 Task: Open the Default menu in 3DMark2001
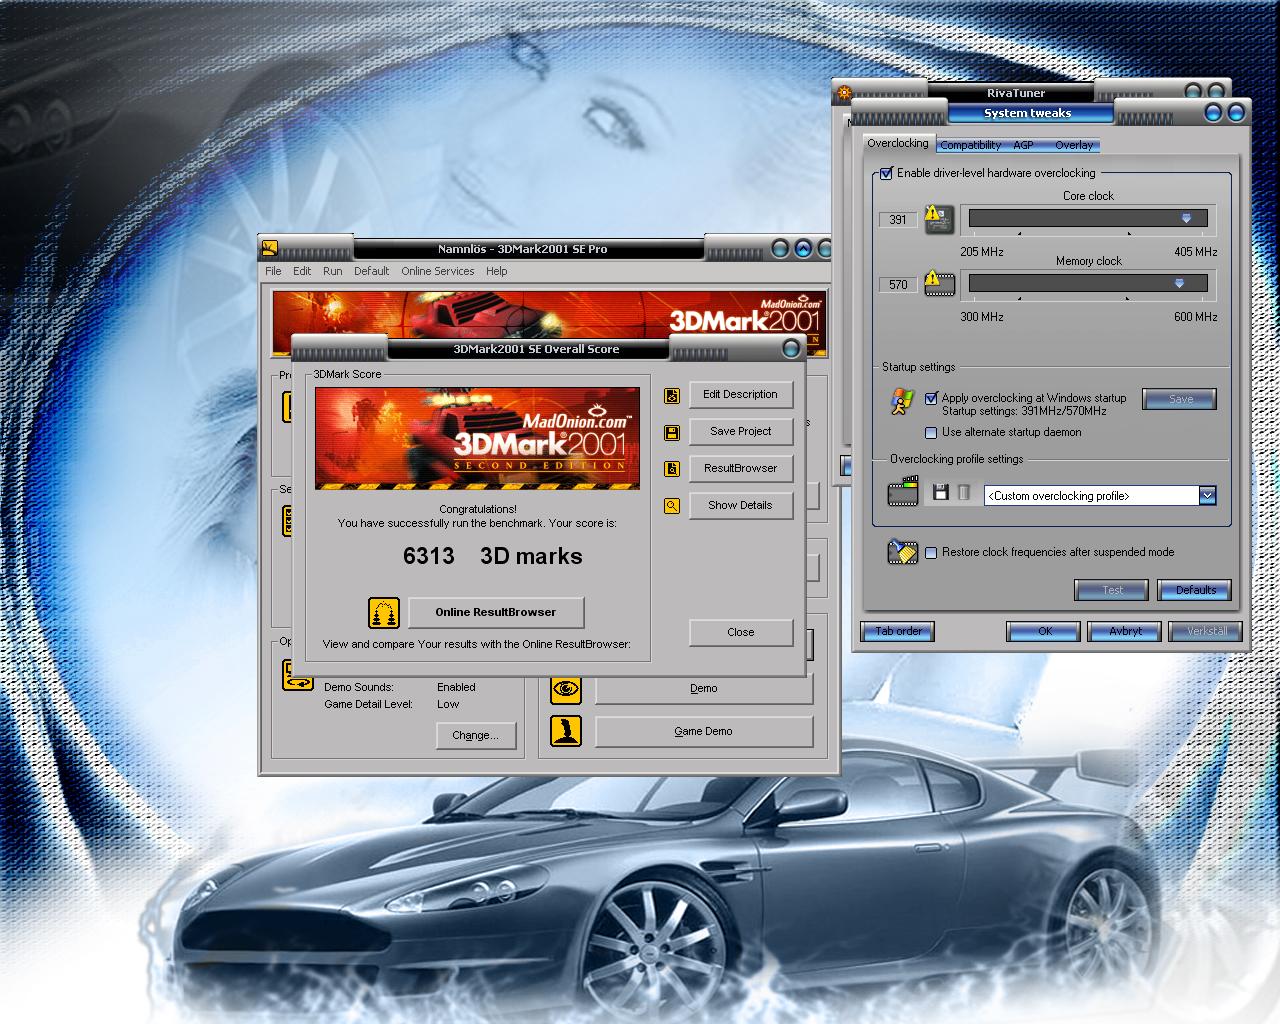371,271
